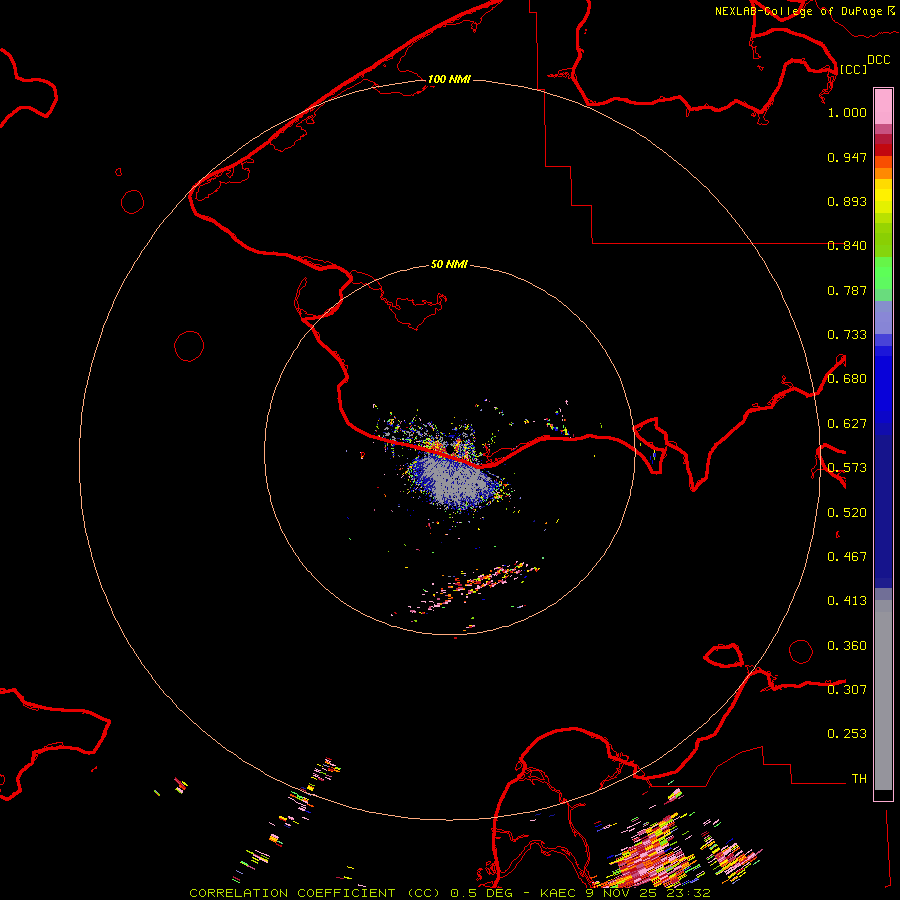Screen dimensions: 900x900
Task: Click the 0.680 color scale value
Action: pos(847,379)
